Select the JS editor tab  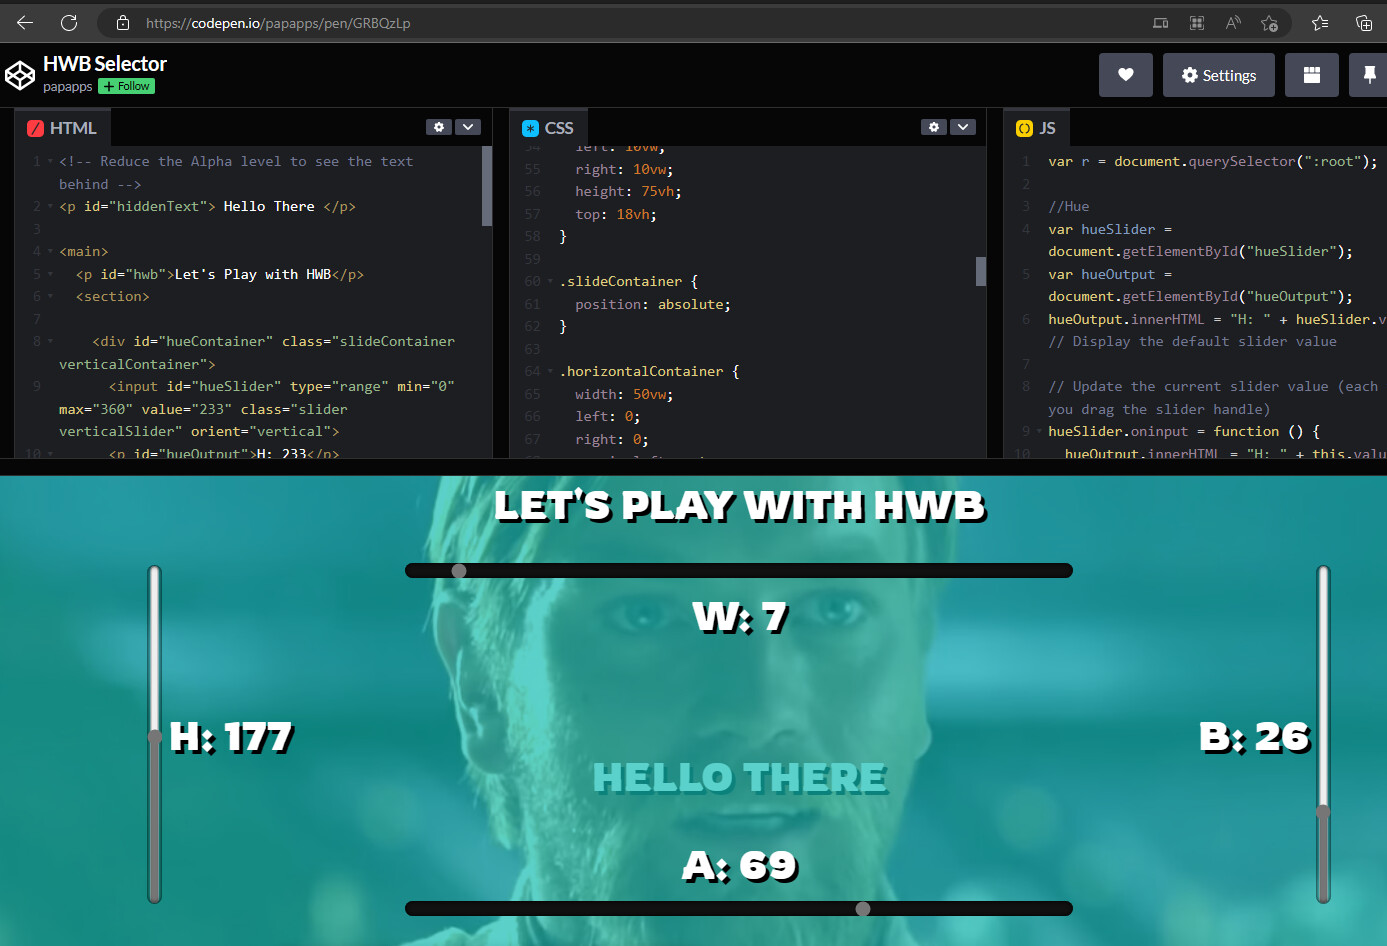tap(1036, 128)
